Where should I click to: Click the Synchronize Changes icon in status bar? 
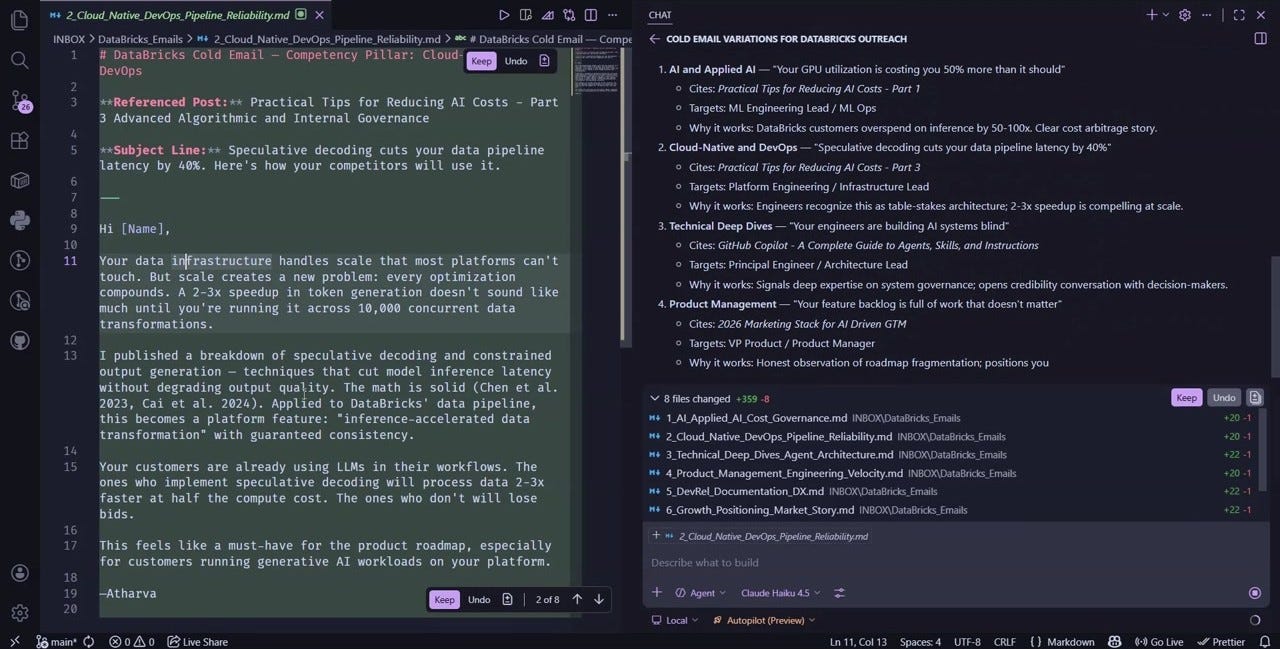pyautogui.click(x=89, y=642)
